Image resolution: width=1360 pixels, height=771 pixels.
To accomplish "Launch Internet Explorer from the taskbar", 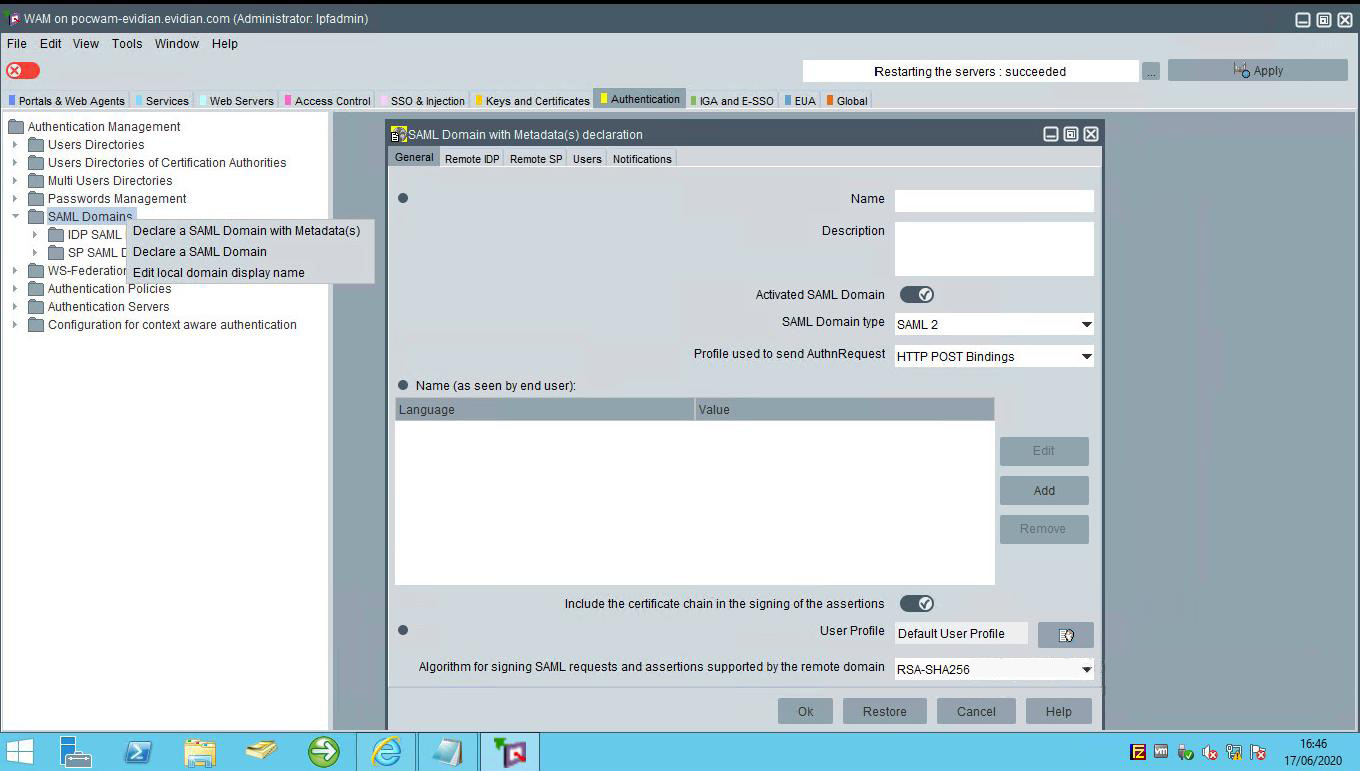I will 386,751.
